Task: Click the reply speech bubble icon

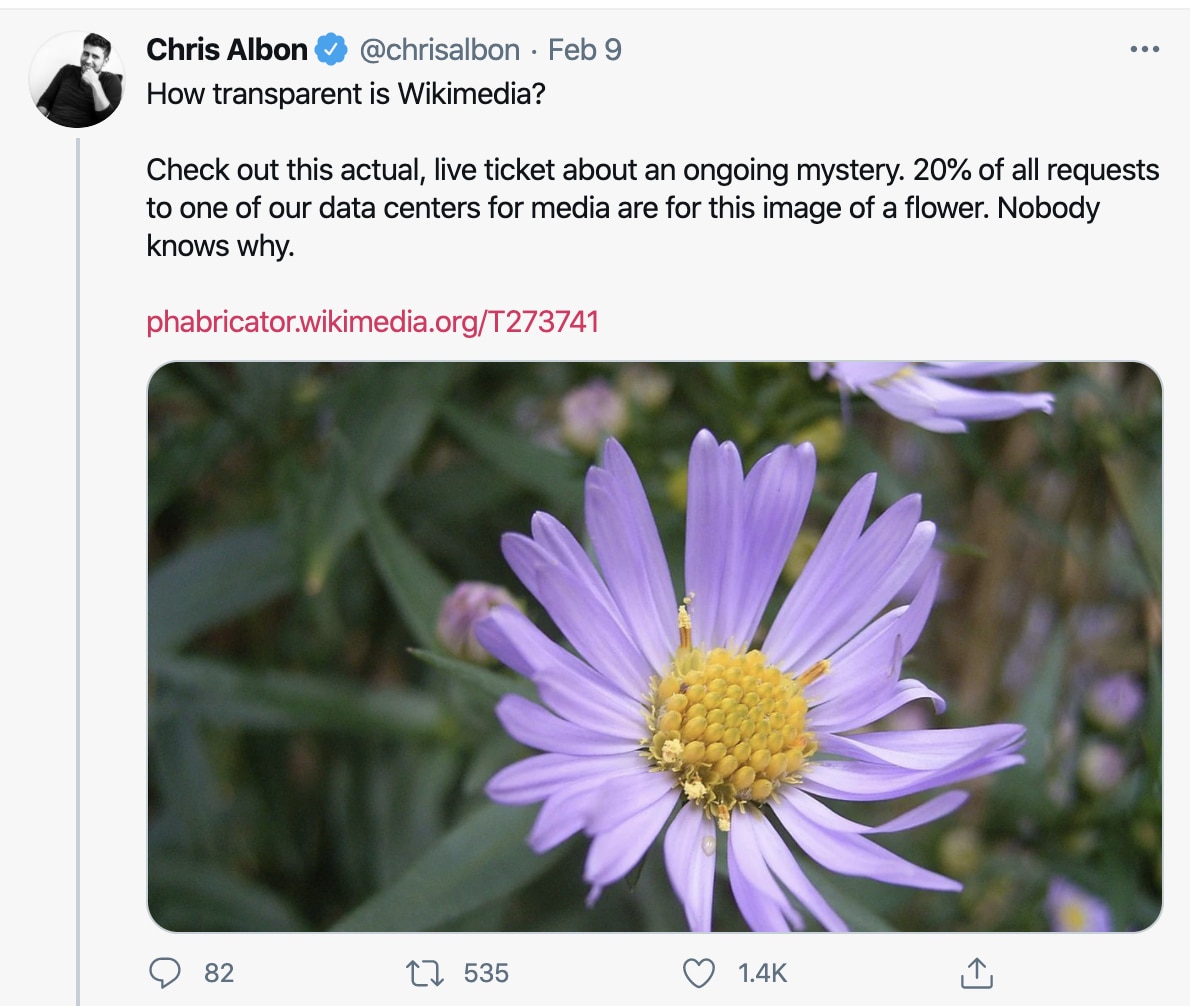Action: (165, 972)
